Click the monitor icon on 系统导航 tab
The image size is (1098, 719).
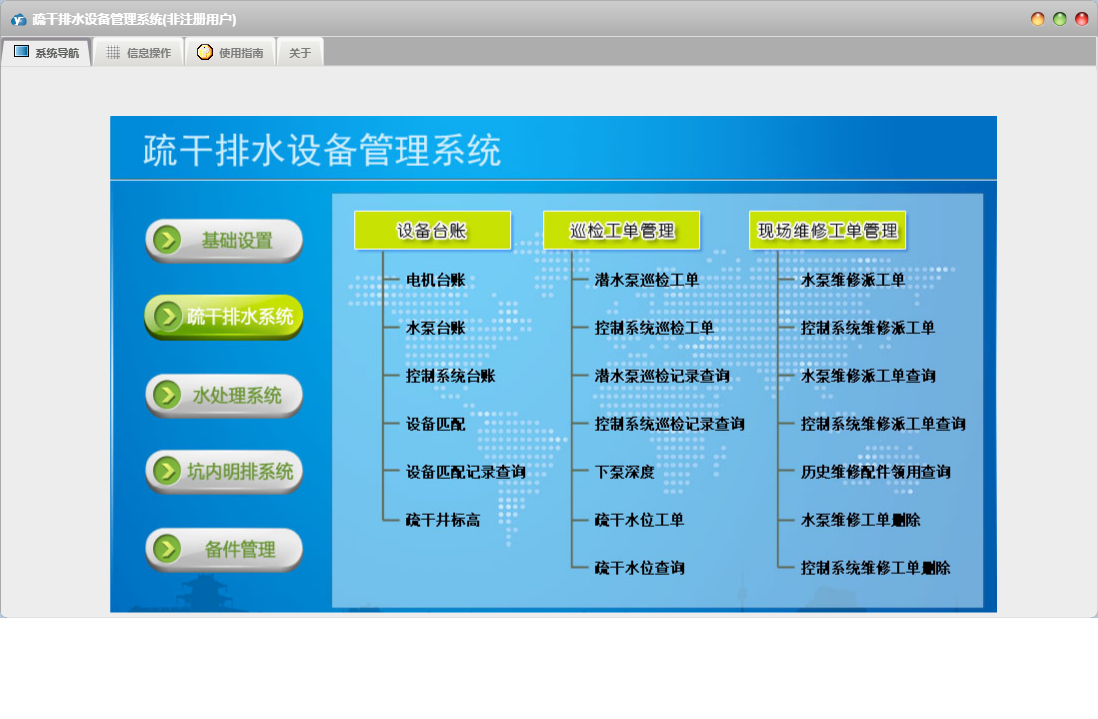pos(22,52)
